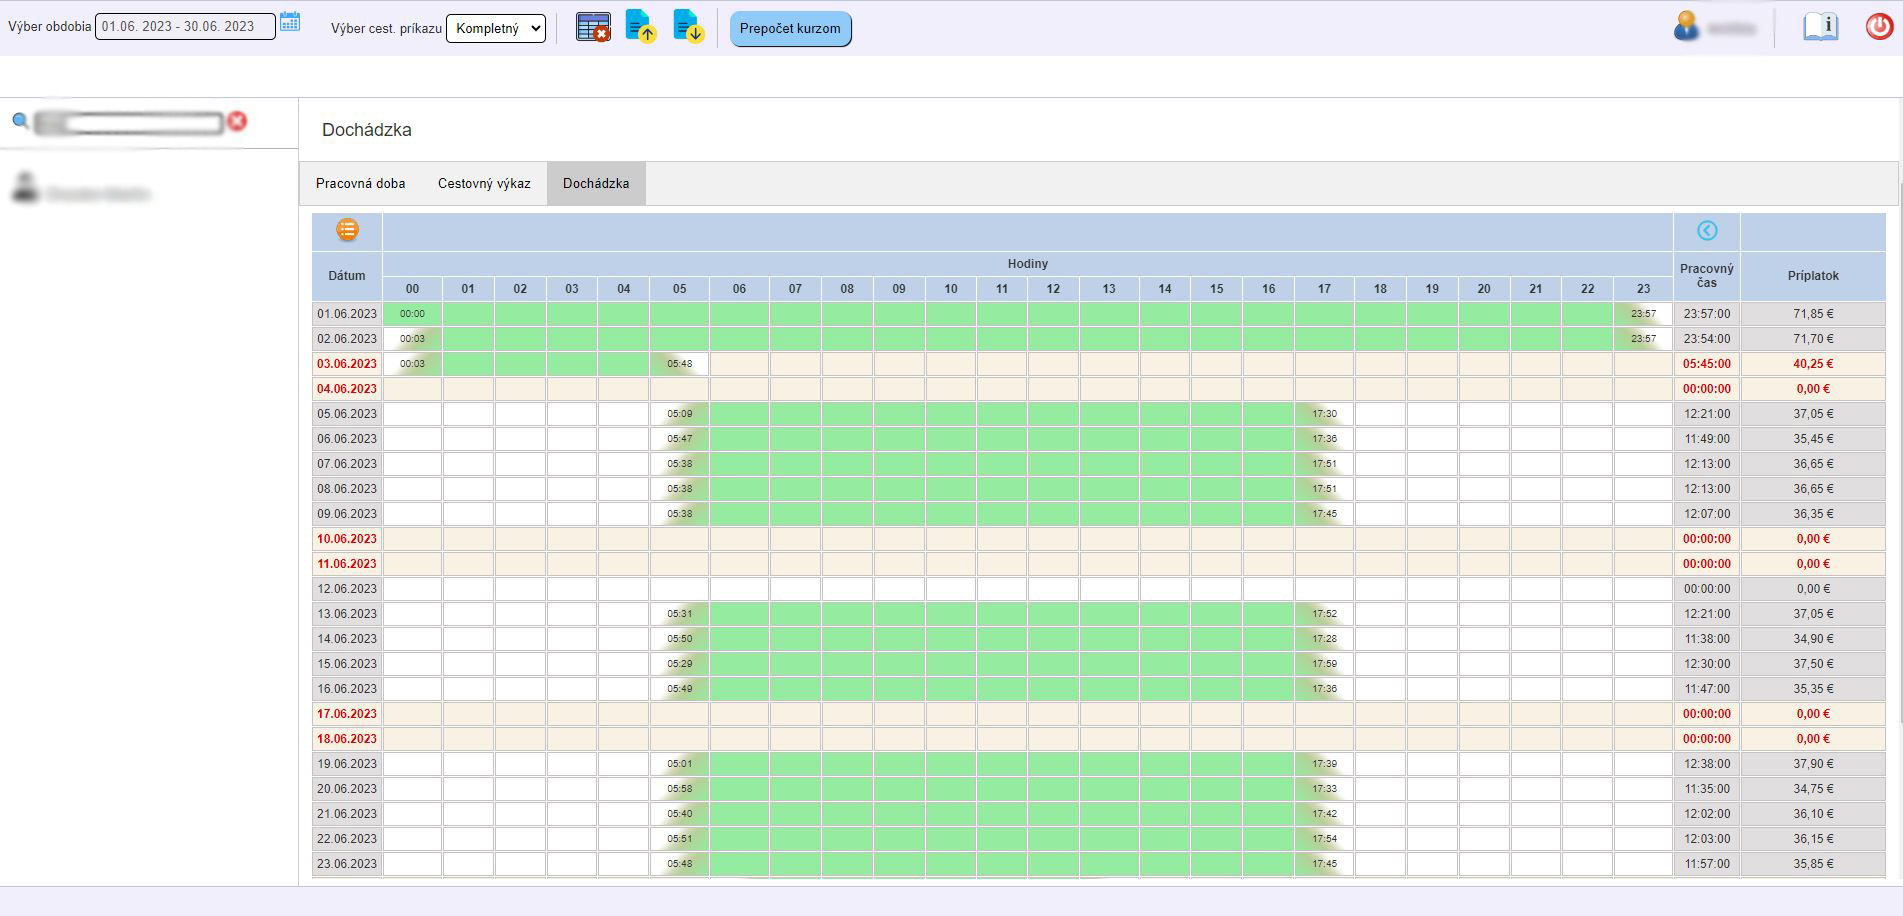Viewport: 1903px width, 916px height.
Task: Click the hour 05 column header
Action: tap(680, 289)
